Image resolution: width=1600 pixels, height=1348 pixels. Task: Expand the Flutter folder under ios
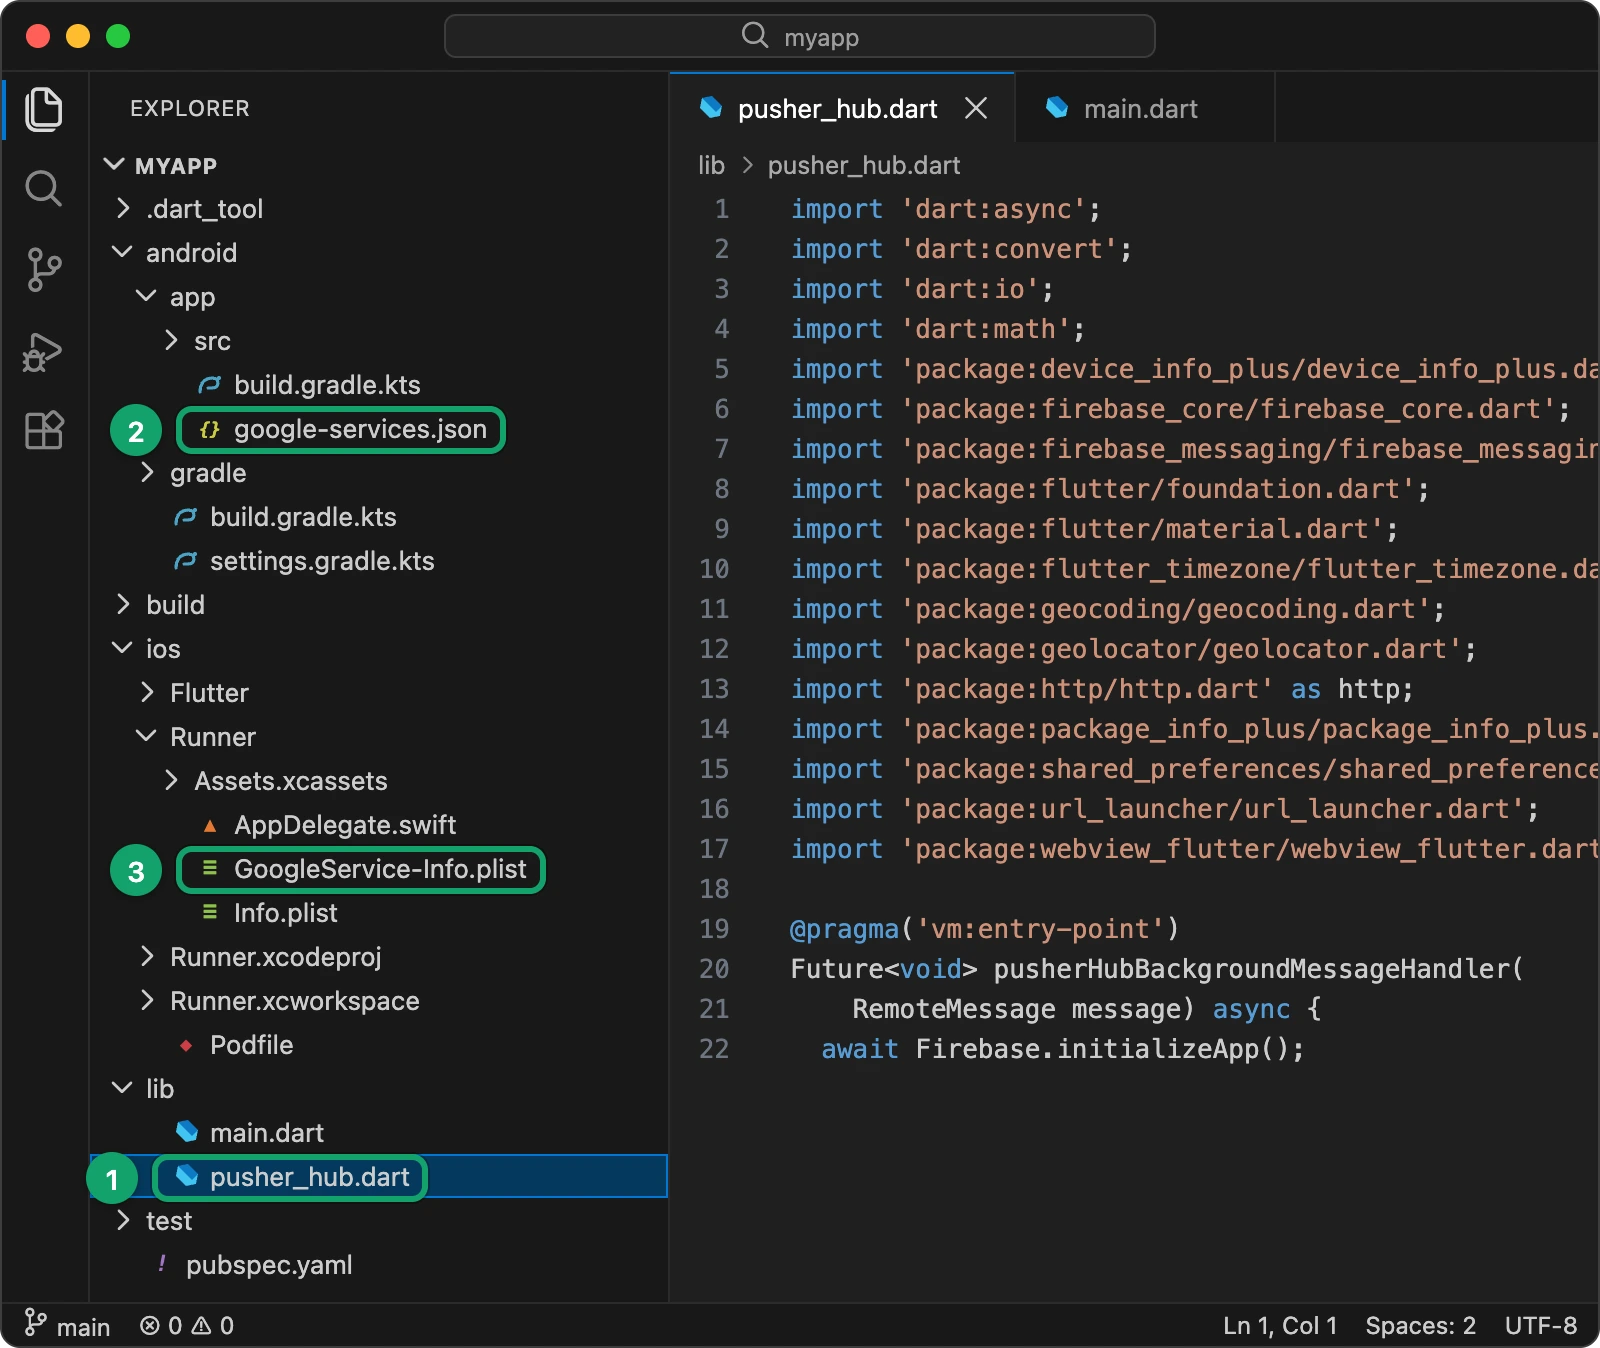pos(147,692)
